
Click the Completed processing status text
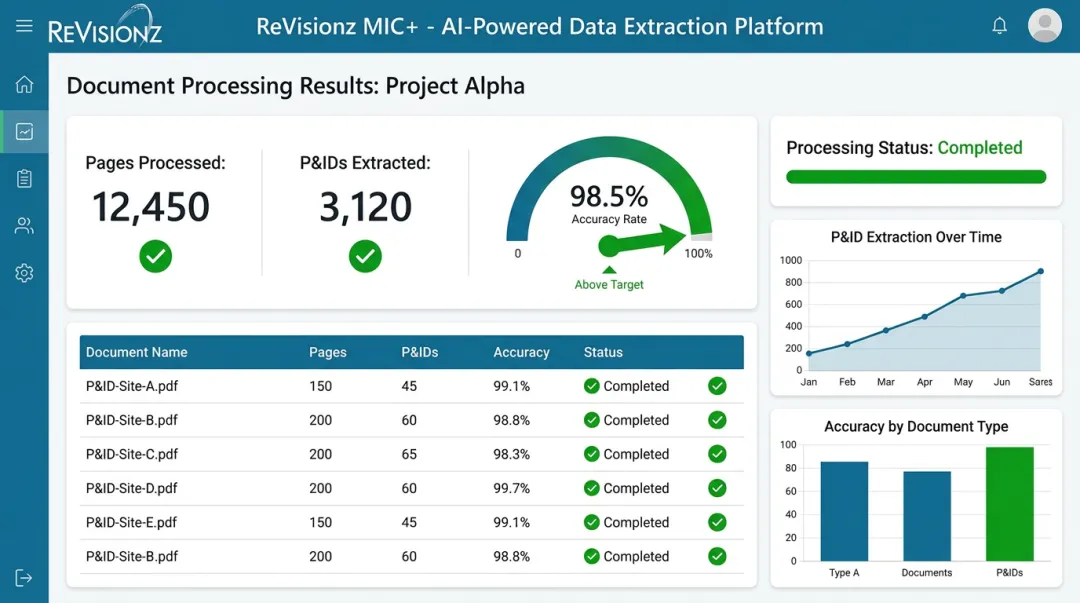point(979,147)
